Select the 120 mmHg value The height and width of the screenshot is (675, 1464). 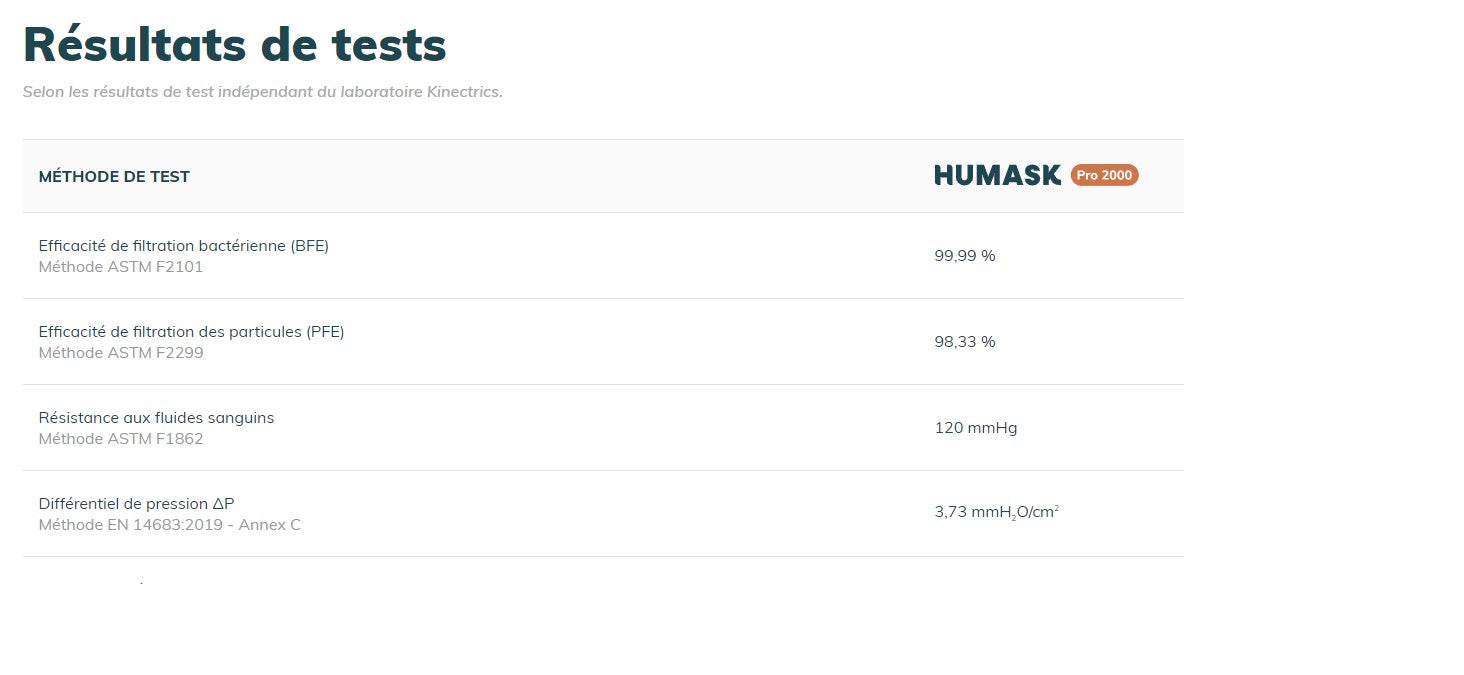[x=976, y=428]
